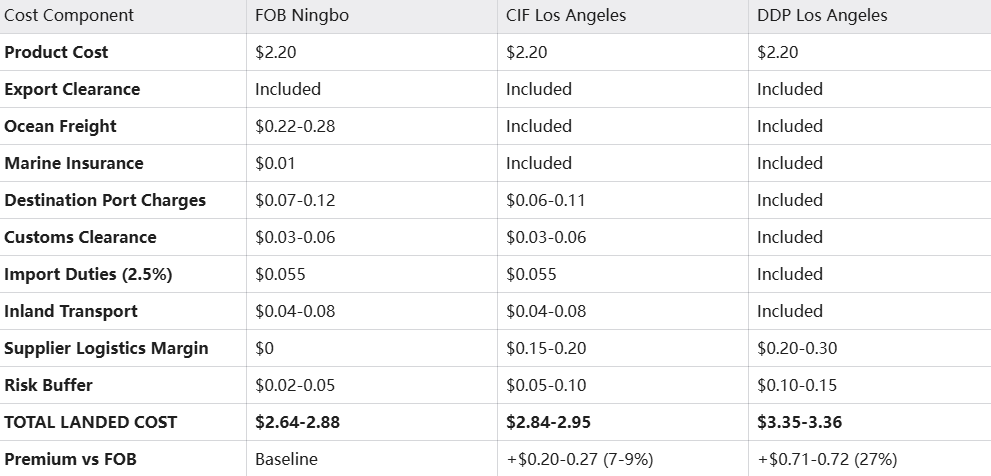Click the "Cost Component" column header
The width and height of the screenshot is (991, 476).
pyautogui.click(x=69, y=16)
